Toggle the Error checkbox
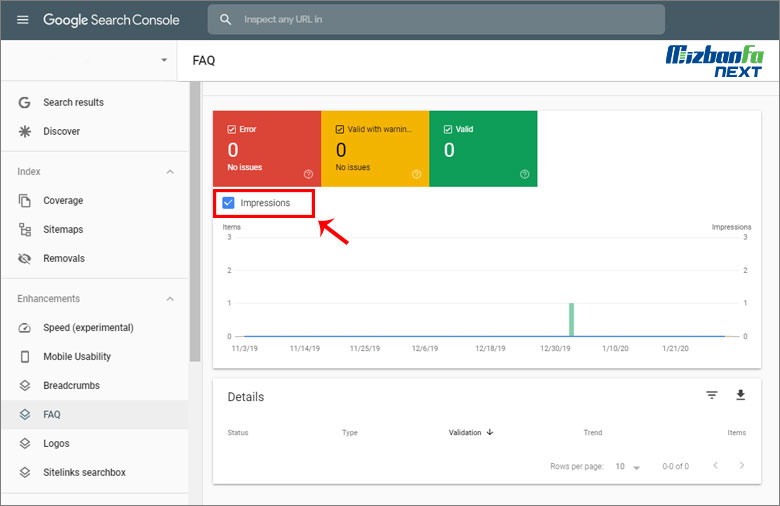 231,129
